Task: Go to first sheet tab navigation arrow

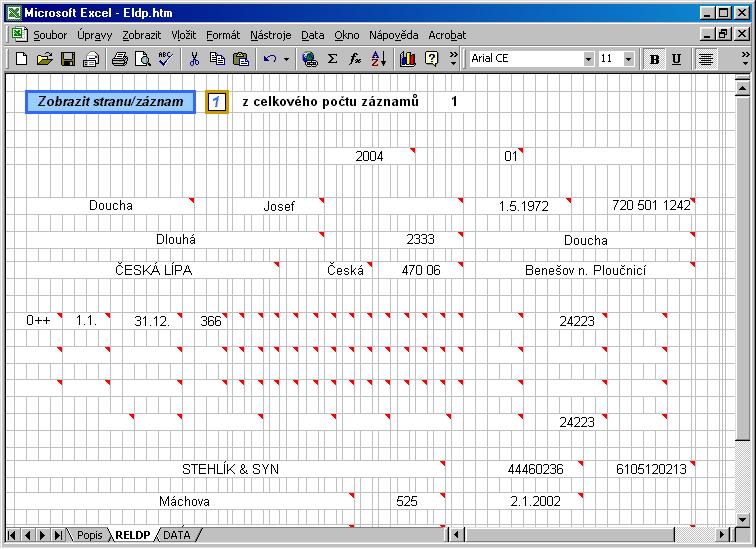Action: (x=13, y=535)
